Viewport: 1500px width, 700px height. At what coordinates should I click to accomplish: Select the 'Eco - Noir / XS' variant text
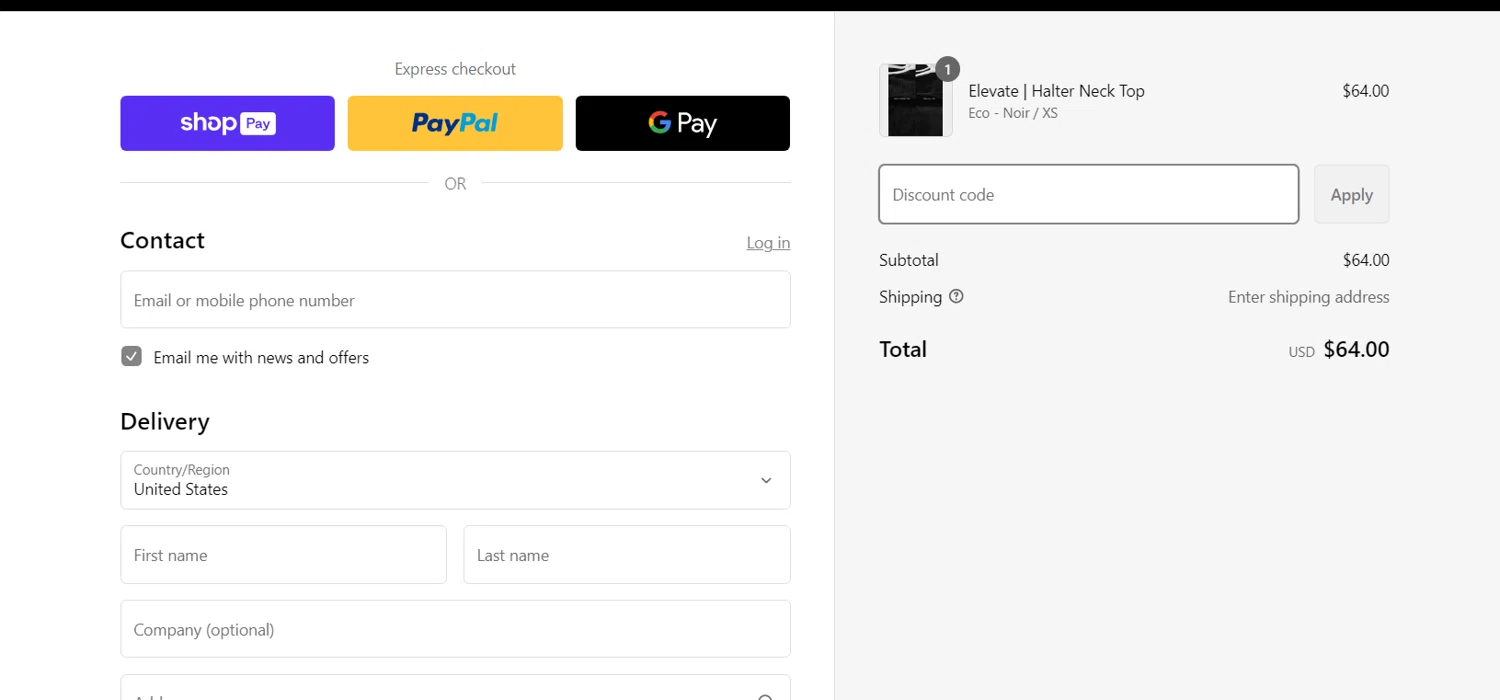(x=1013, y=113)
